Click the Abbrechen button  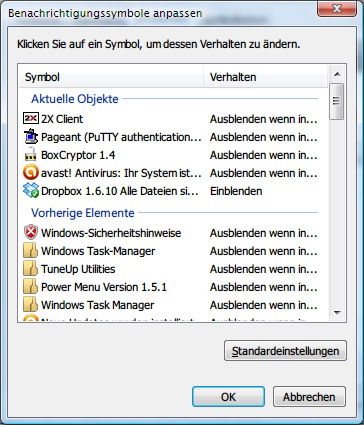(309, 397)
